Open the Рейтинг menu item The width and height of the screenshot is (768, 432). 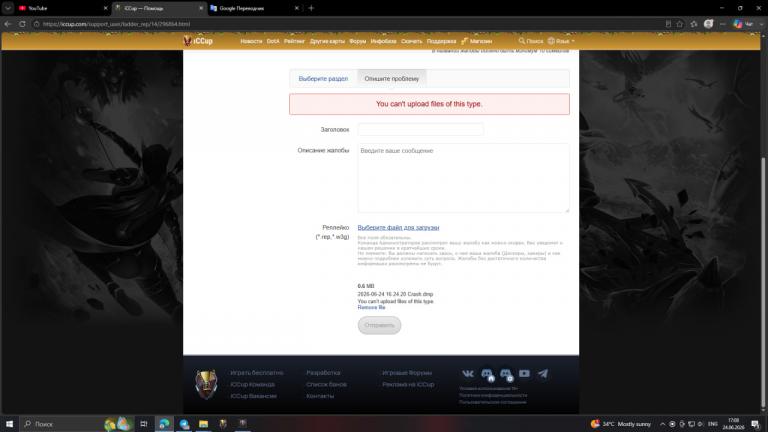(294, 41)
